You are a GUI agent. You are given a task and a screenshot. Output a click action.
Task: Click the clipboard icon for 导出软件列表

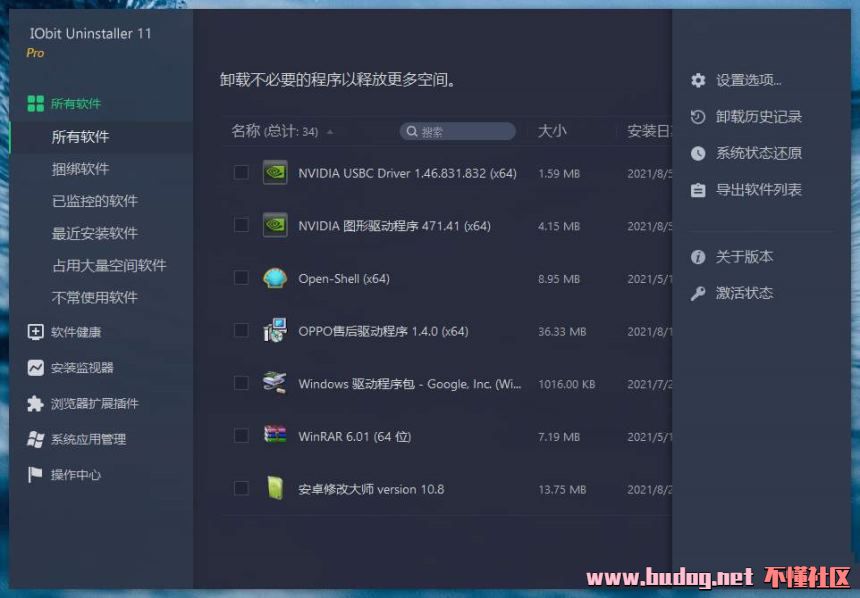point(698,190)
